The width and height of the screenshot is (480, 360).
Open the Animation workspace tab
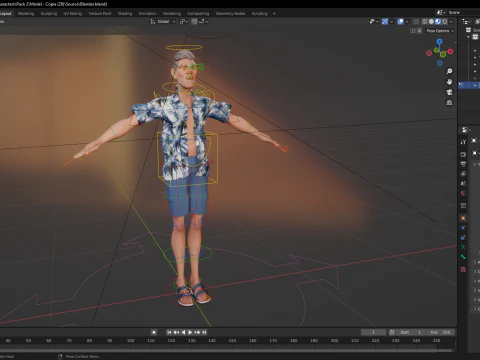pyautogui.click(x=148, y=14)
